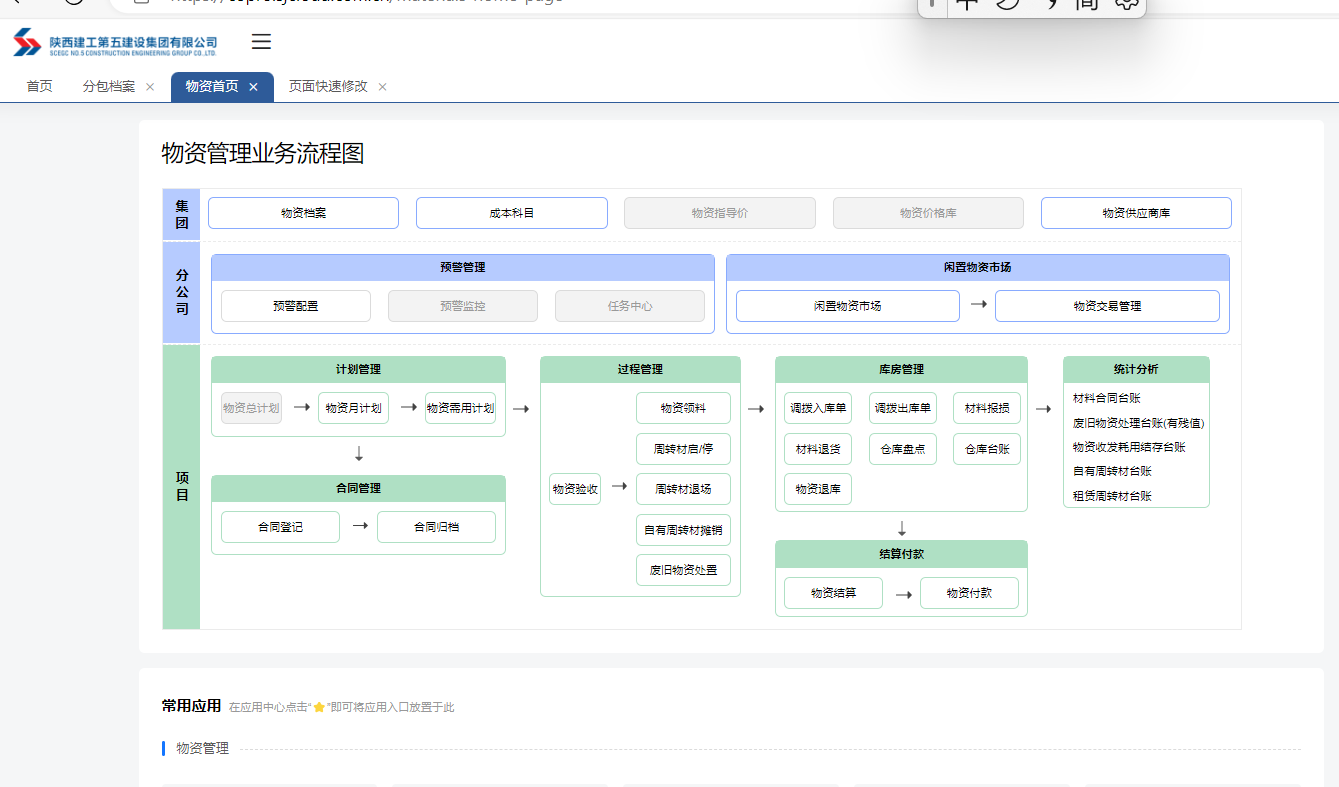Switch to the 分包档案 tab
Image resolution: width=1339 pixels, height=787 pixels.
pos(108,87)
